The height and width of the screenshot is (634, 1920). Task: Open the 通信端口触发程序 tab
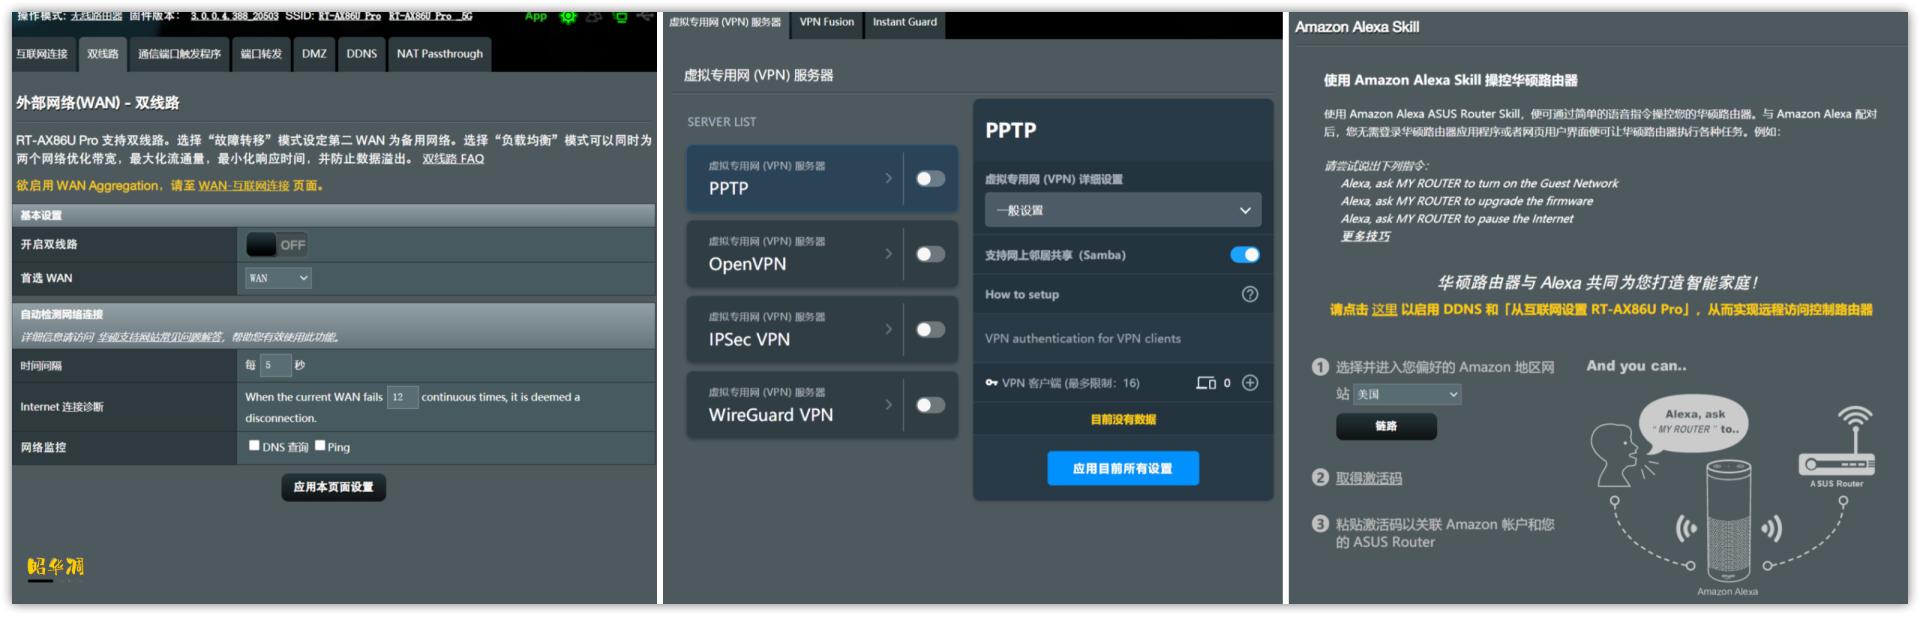[179, 54]
